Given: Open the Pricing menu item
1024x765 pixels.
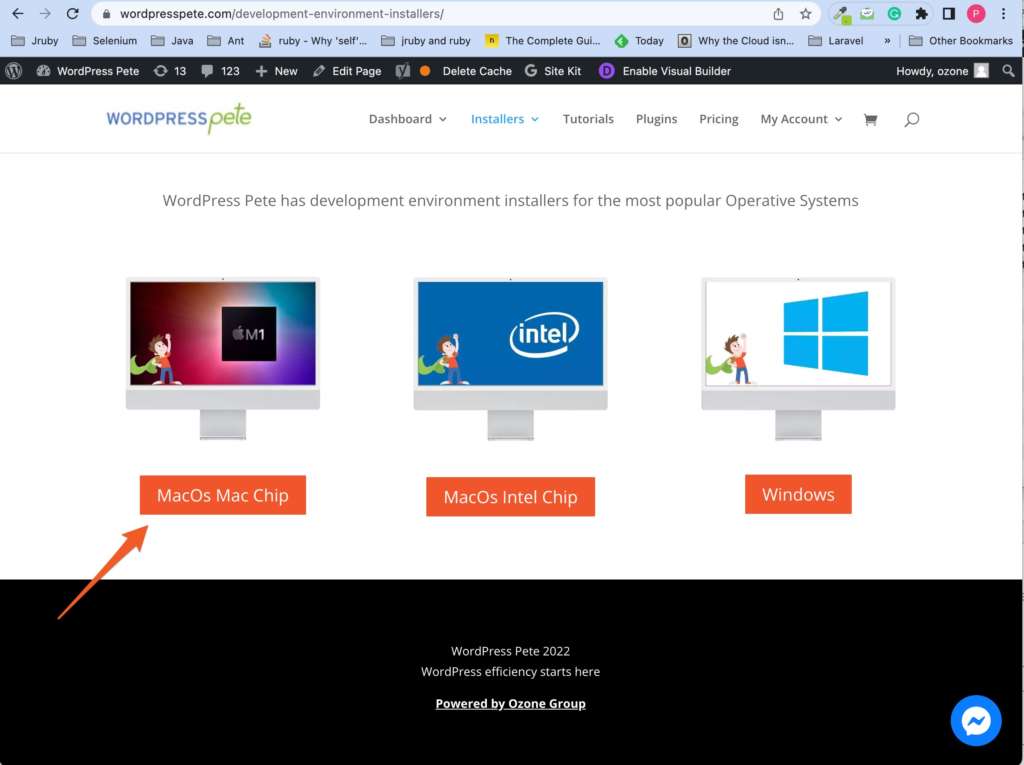Looking at the screenshot, I should pyautogui.click(x=718, y=119).
